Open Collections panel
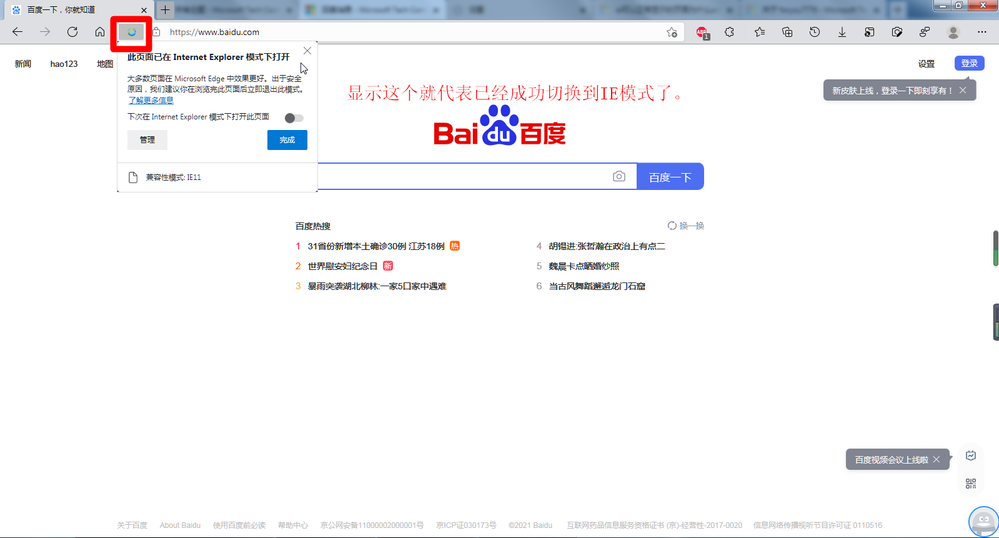 point(787,32)
